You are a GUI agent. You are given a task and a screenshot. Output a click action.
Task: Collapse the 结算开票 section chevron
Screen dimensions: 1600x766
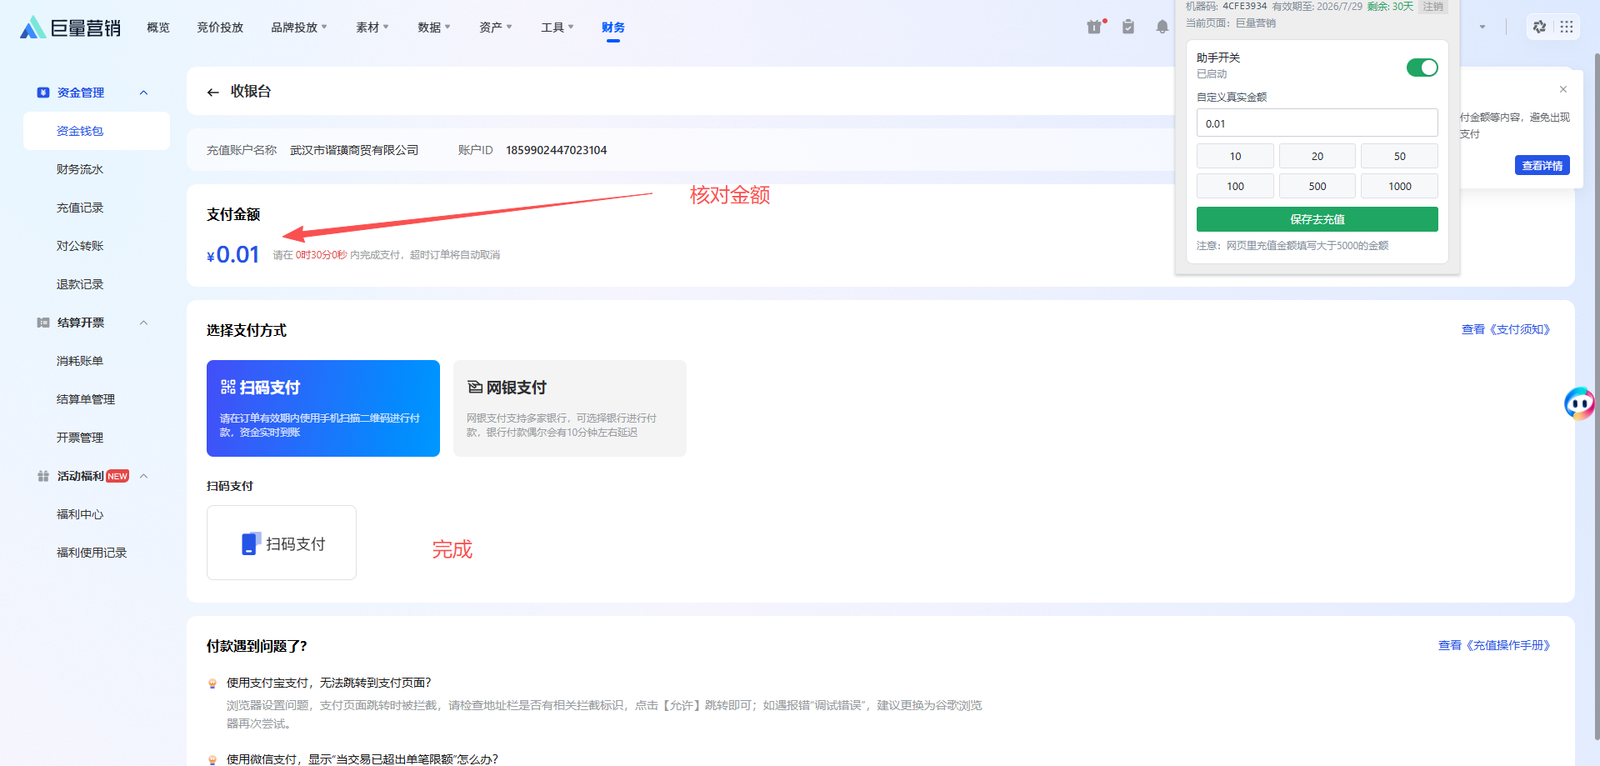[x=144, y=323]
